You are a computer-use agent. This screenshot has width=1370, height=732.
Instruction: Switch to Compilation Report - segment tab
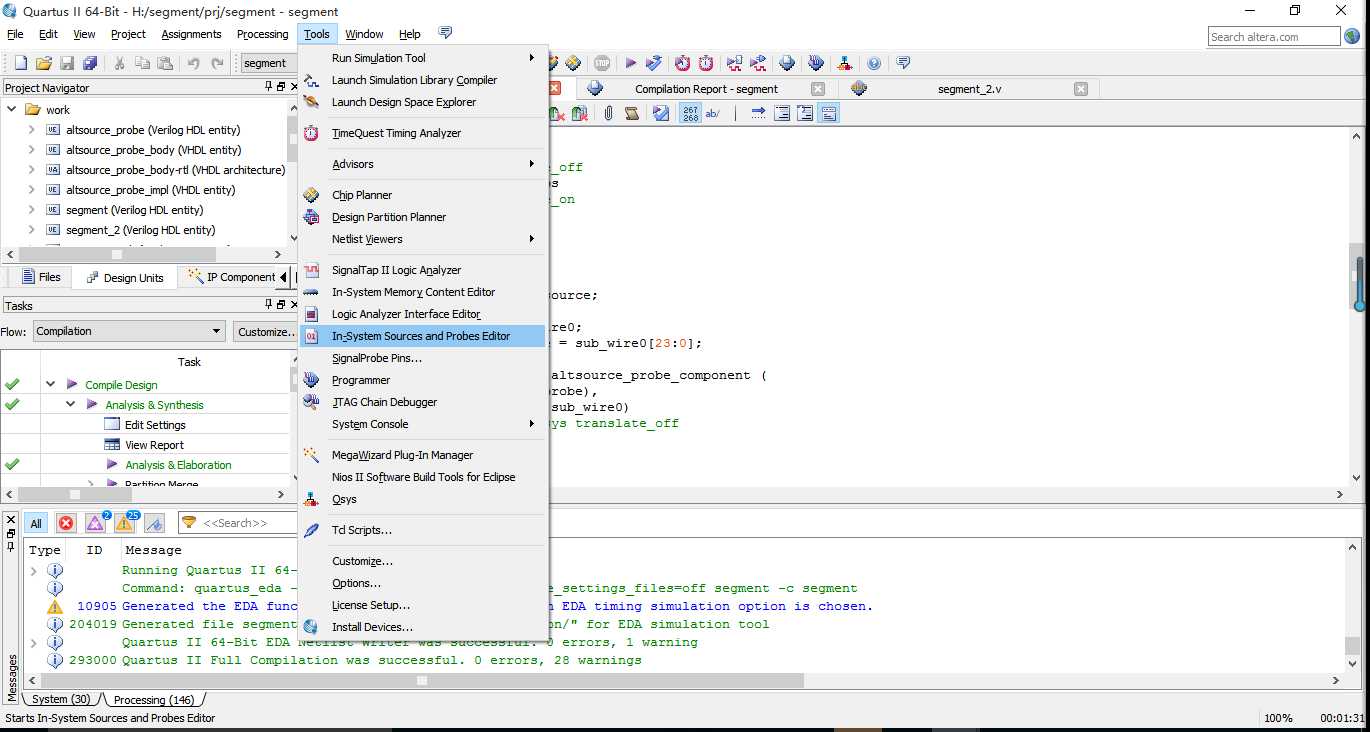coord(706,89)
